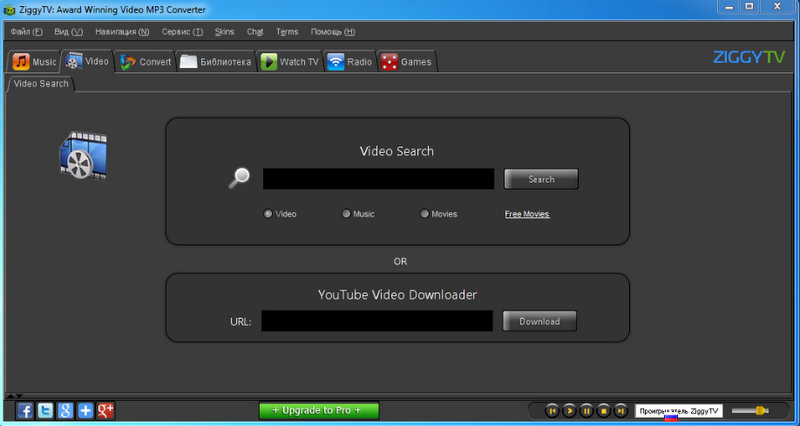
Task: Open the Chat menu
Action: (x=255, y=32)
